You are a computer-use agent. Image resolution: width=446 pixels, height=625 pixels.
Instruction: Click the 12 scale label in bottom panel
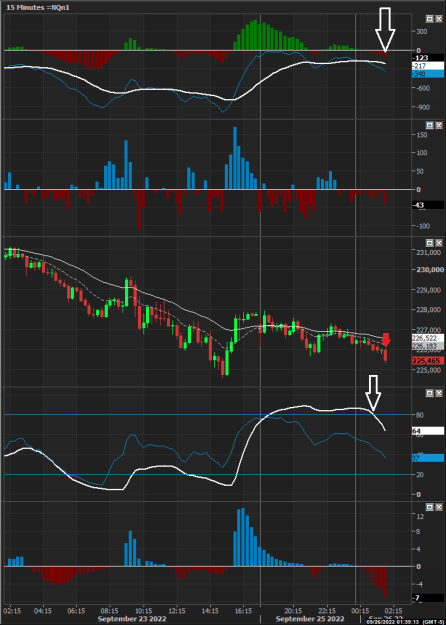tap(419, 517)
